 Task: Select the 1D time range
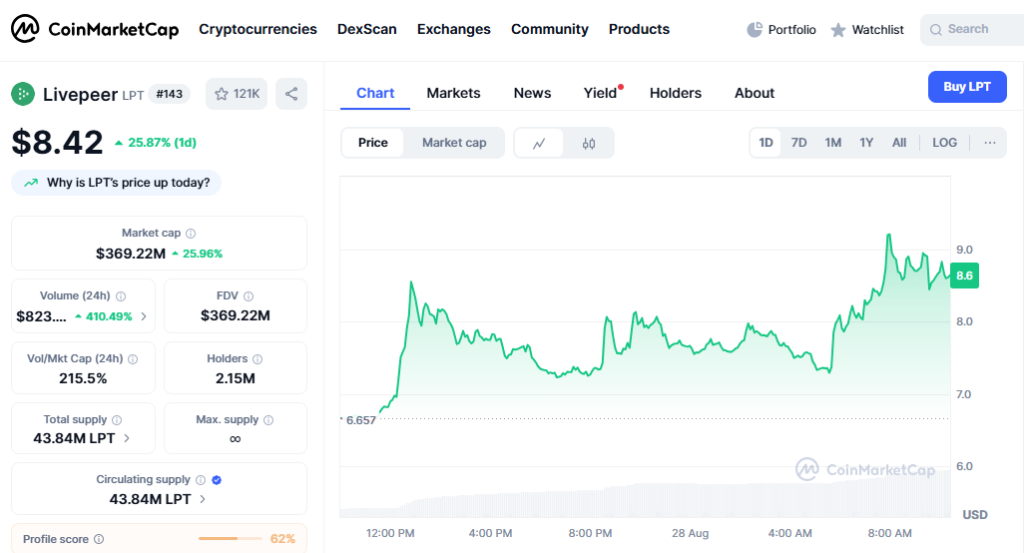[x=765, y=143]
